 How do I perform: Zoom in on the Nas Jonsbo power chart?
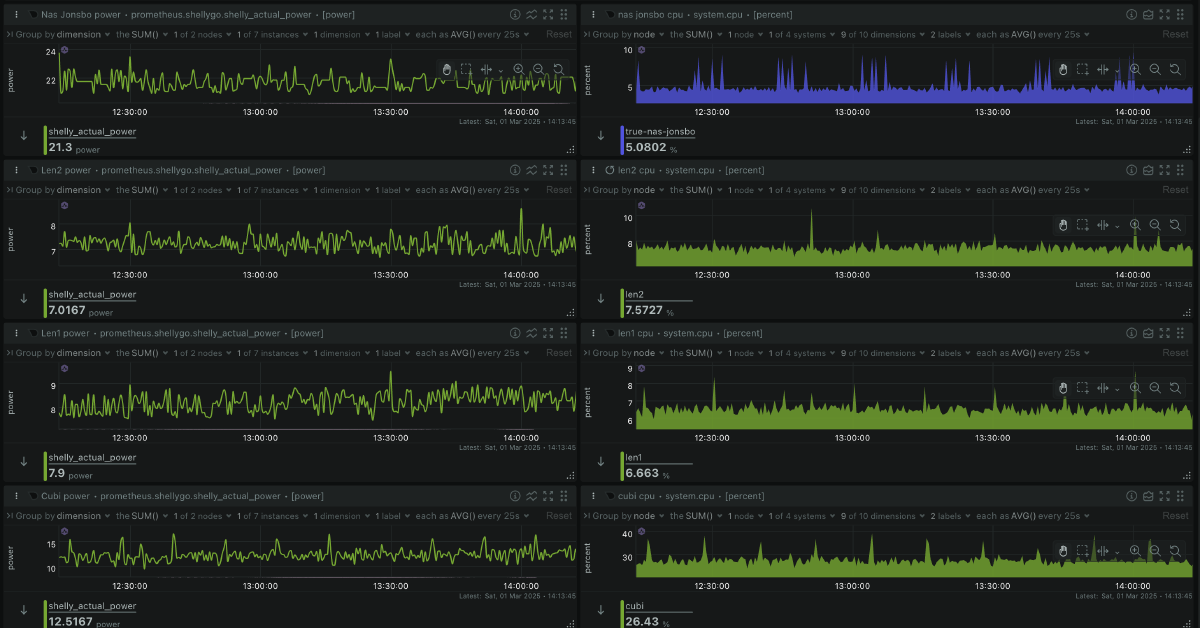[518, 69]
